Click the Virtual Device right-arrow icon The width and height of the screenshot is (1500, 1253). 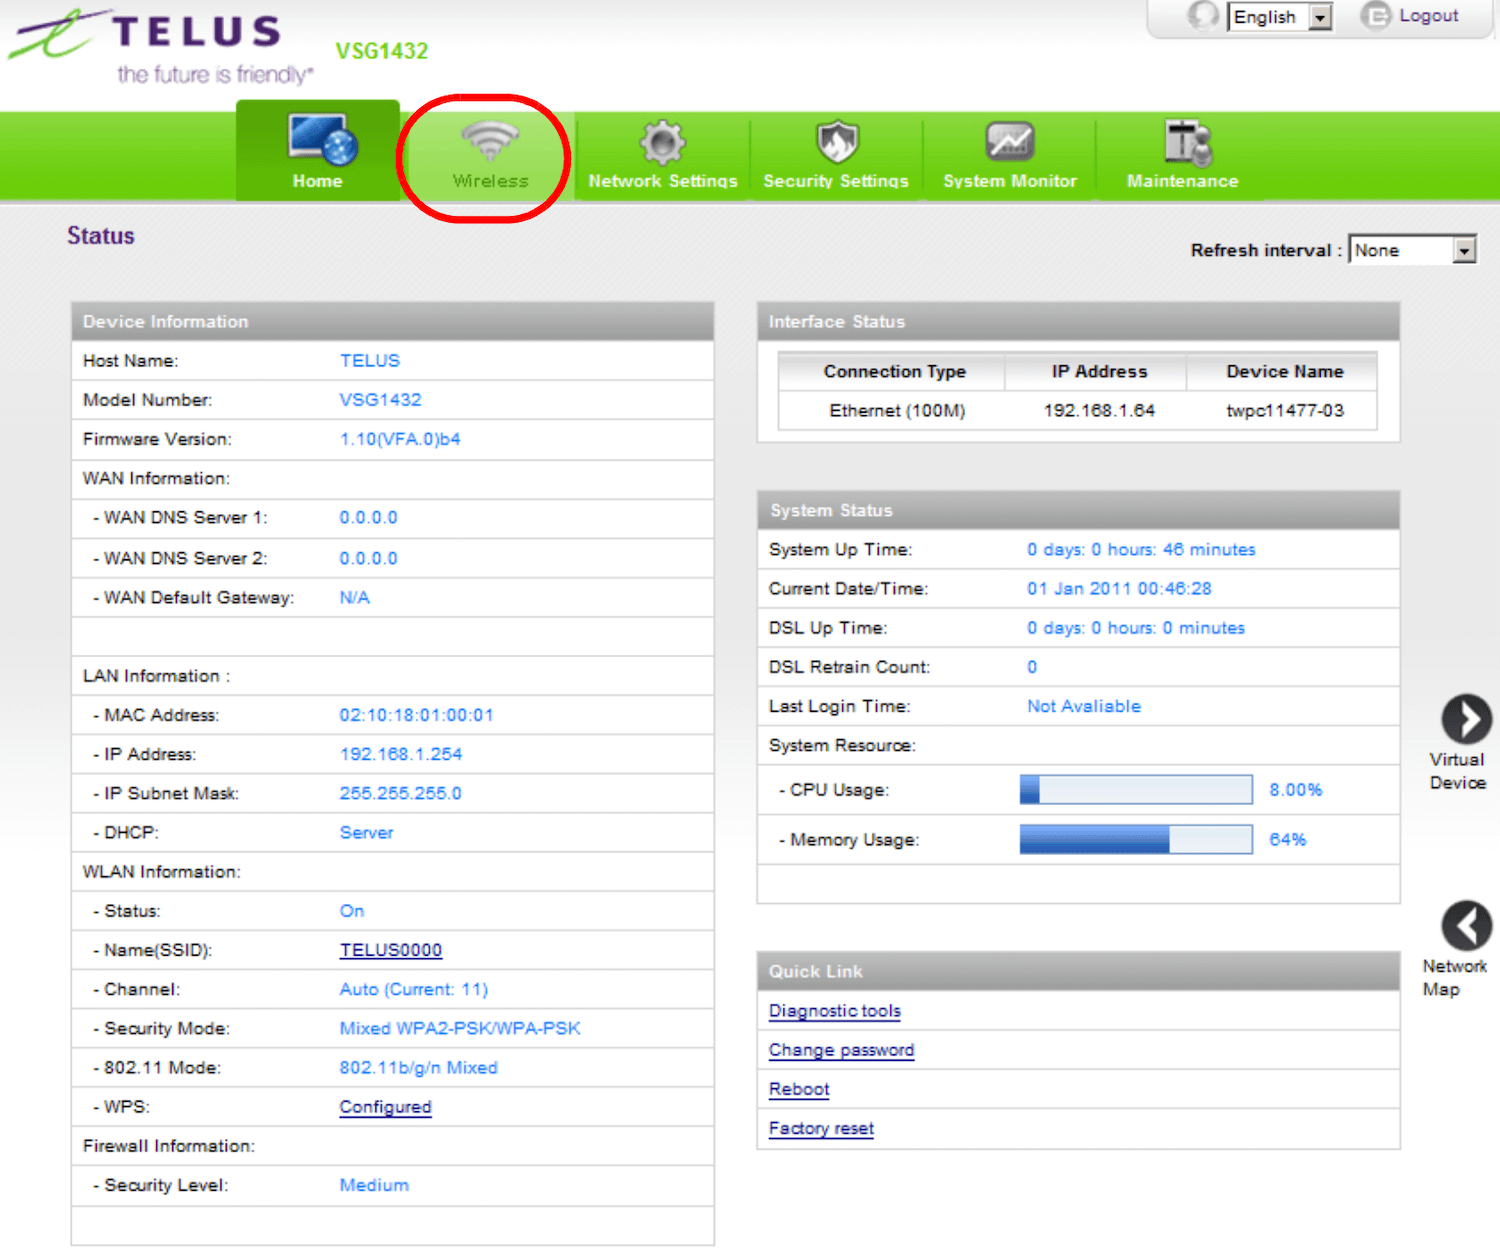click(1466, 719)
